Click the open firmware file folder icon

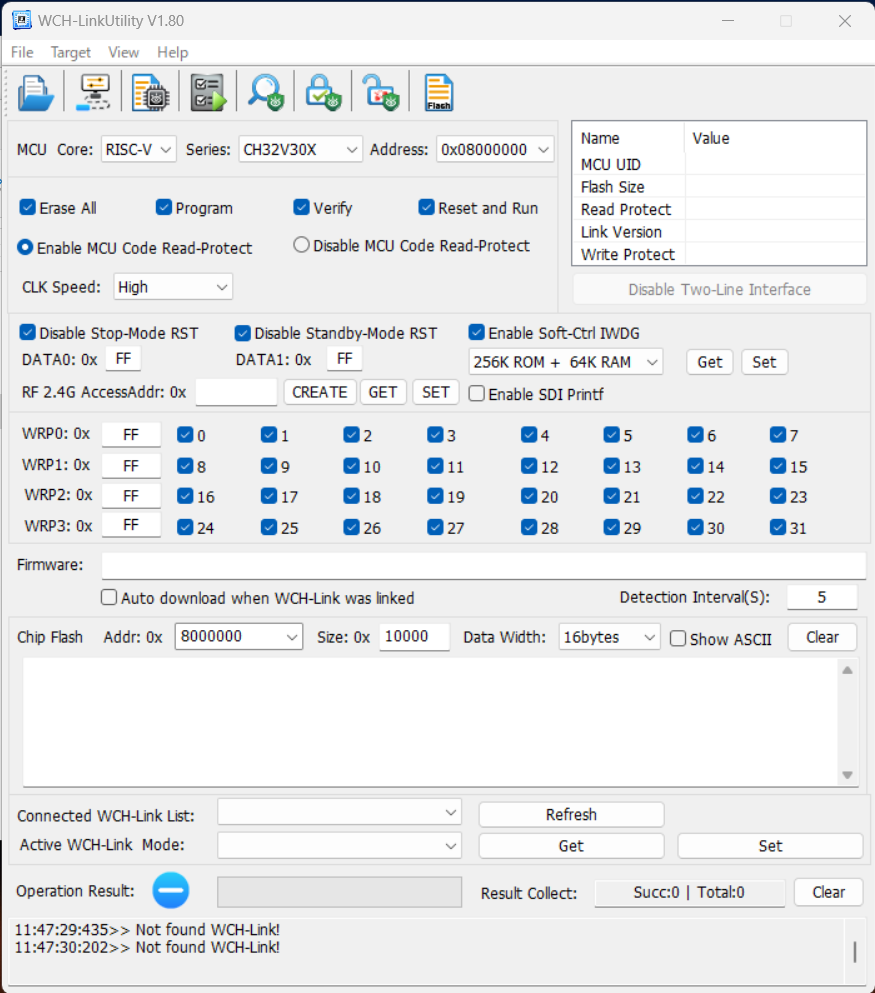[35, 92]
